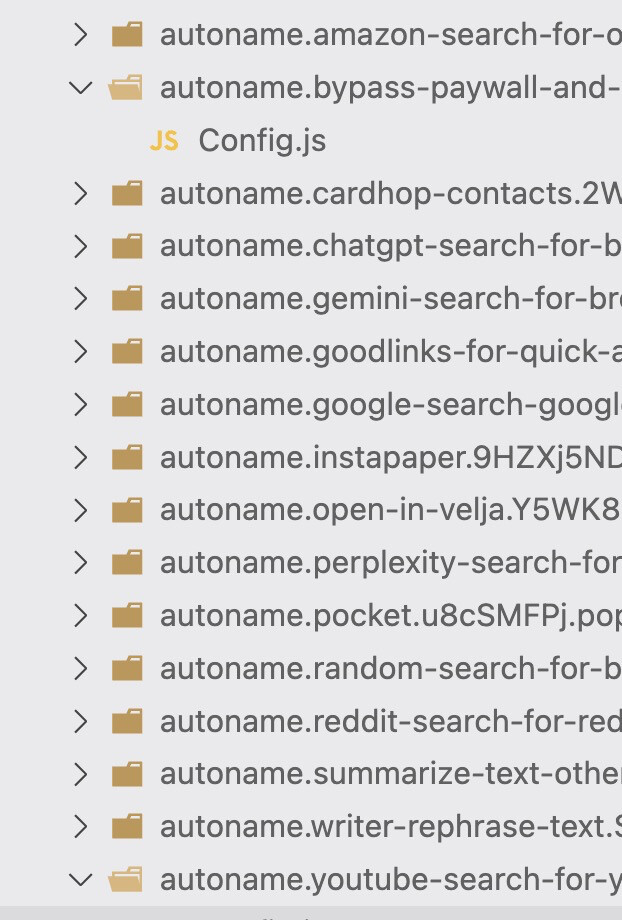Image resolution: width=622 pixels, height=920 pixels.
Task: Select the autoname.google-search row
Action: pyautogui.click(x=311, y=405)
